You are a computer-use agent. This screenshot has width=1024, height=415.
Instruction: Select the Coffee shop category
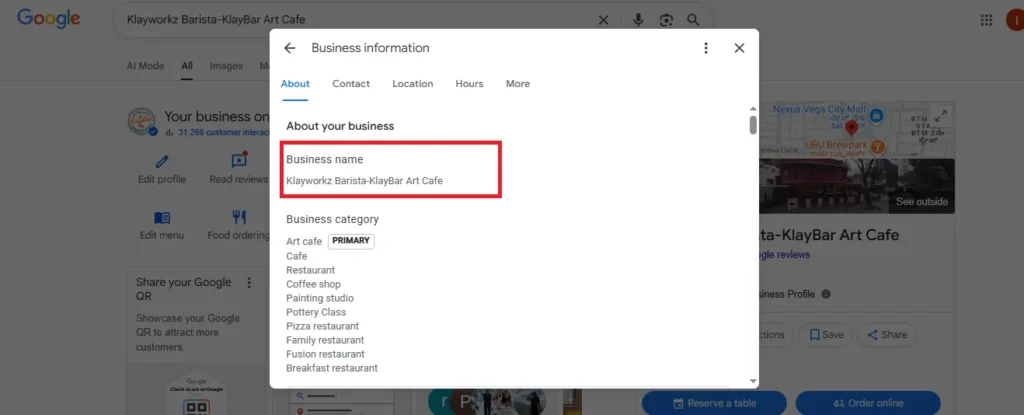(313, 284)
